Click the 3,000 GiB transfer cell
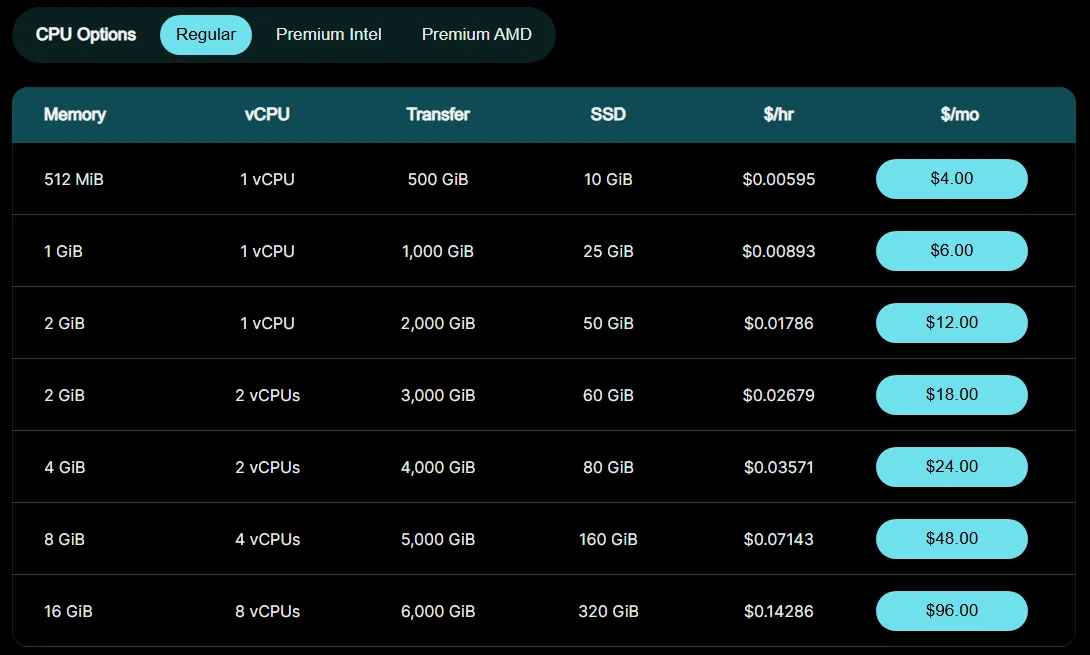This screenshot has height=655, width=1090. tap(438, 396)
